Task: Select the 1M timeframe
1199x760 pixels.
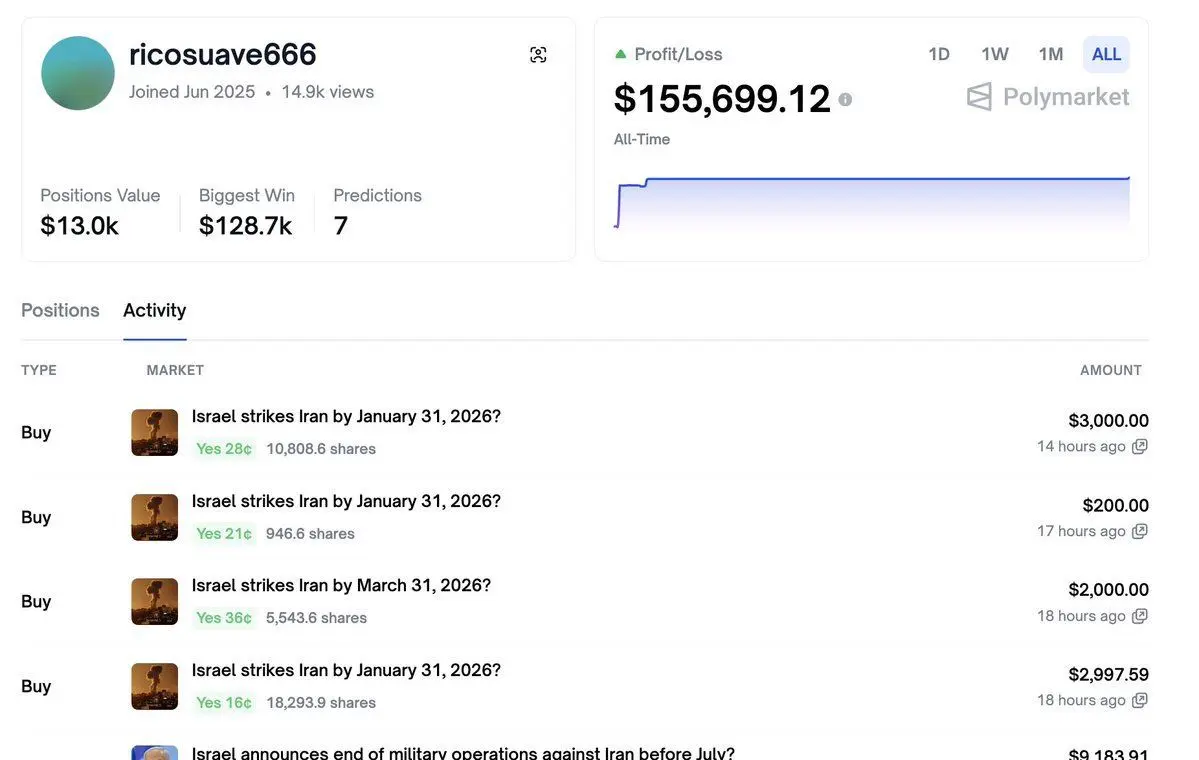Action: coord(1049,52)
